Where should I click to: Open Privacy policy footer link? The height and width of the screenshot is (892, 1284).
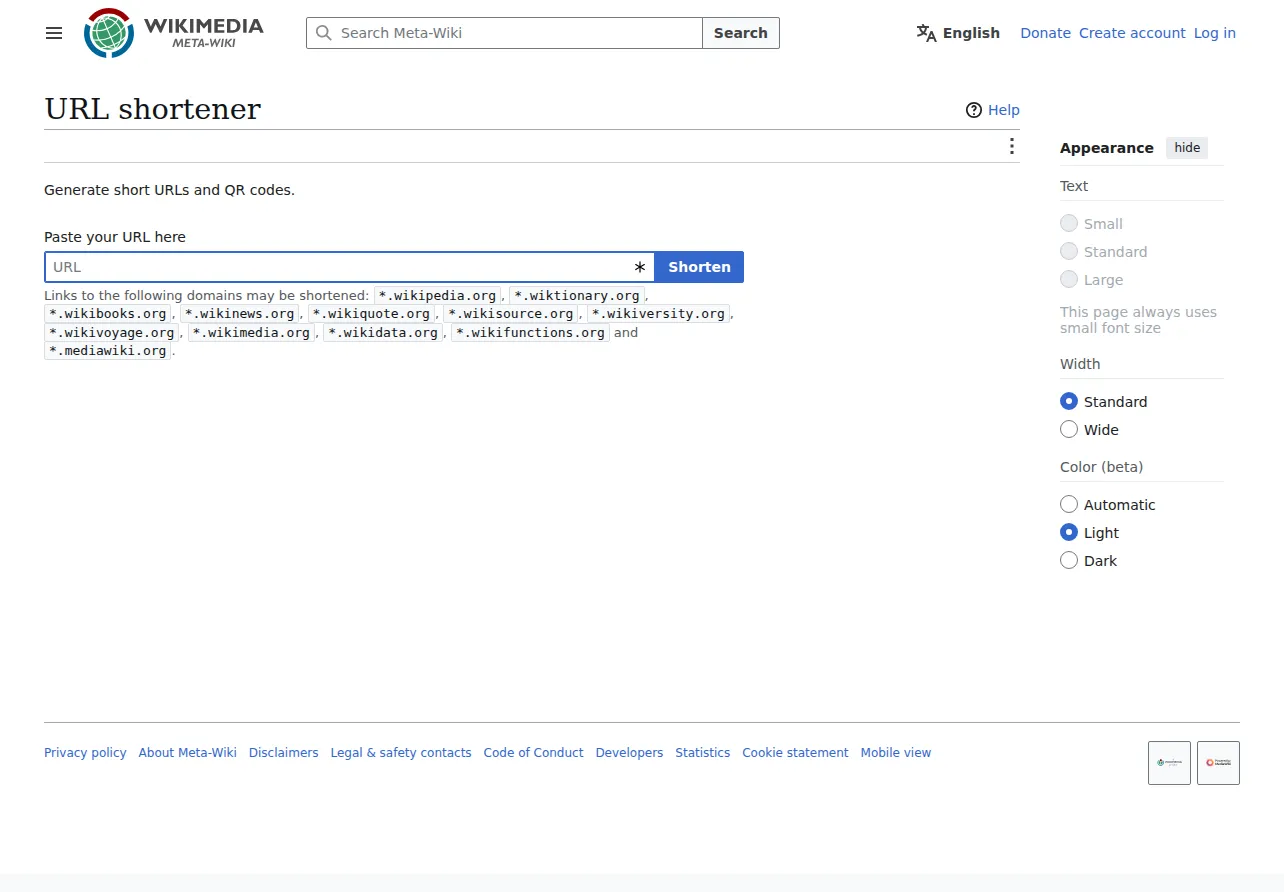pyautogui.click(x=85, y=753)
